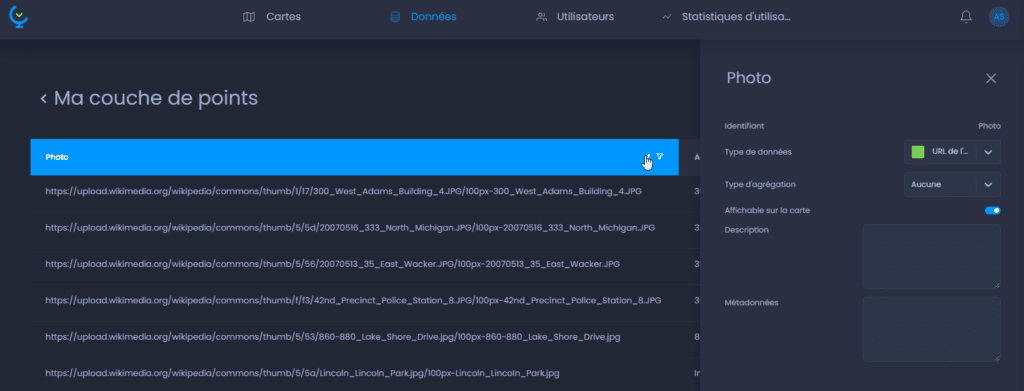Open the Données tab

[423, 17]
